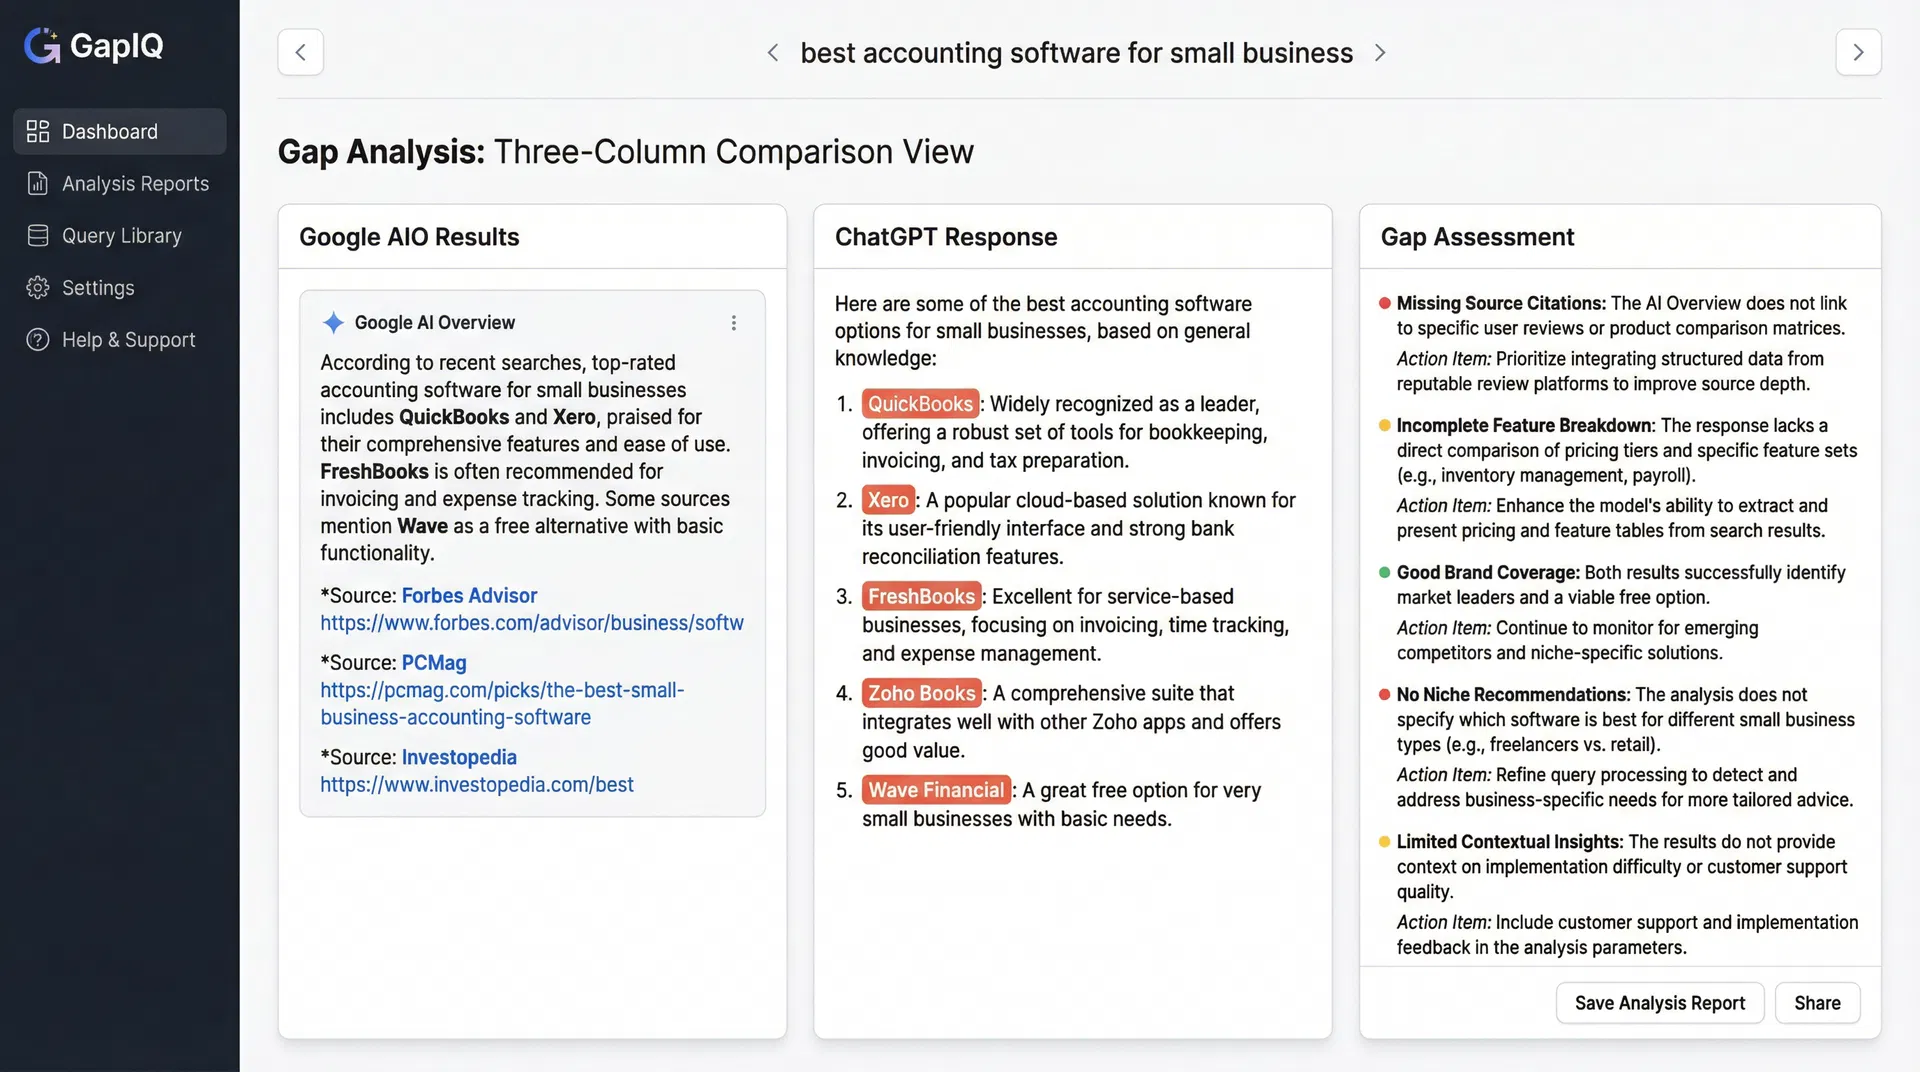Click the 'Good Brand Coverage:' heading

[x=1488, y=572]
